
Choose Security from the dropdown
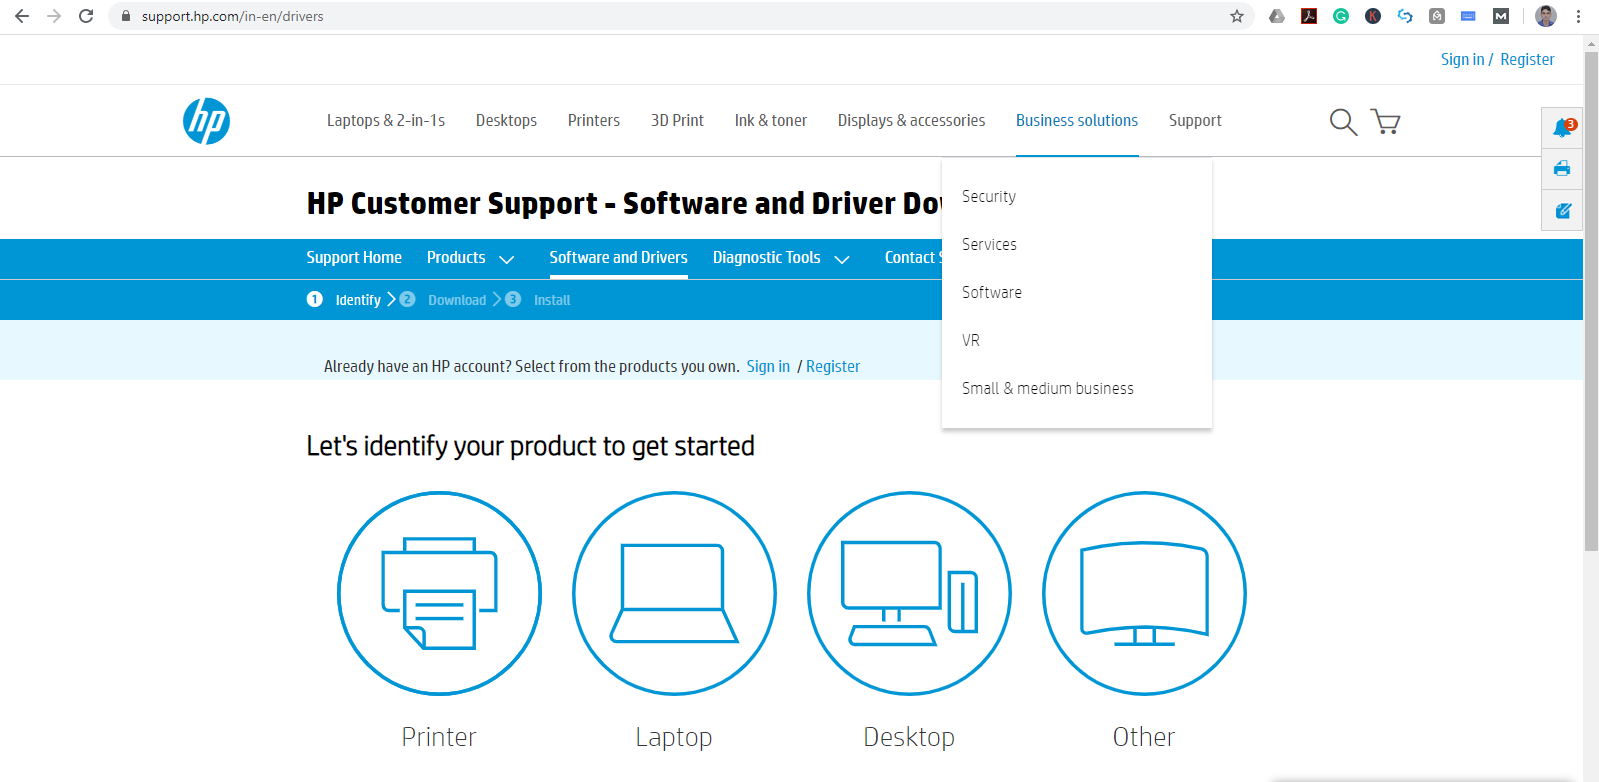(989, 196)
